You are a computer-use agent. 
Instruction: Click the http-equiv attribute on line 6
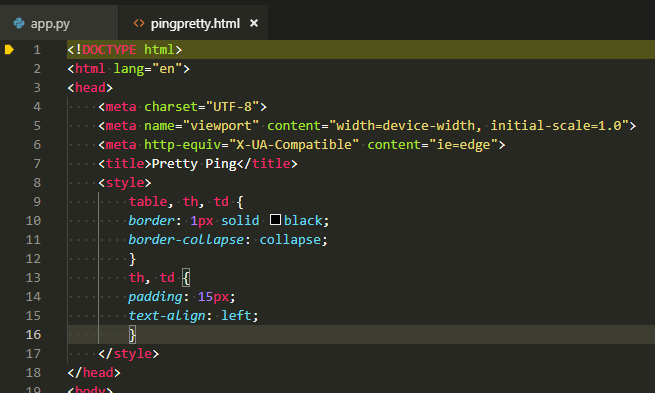pos(183,145)
